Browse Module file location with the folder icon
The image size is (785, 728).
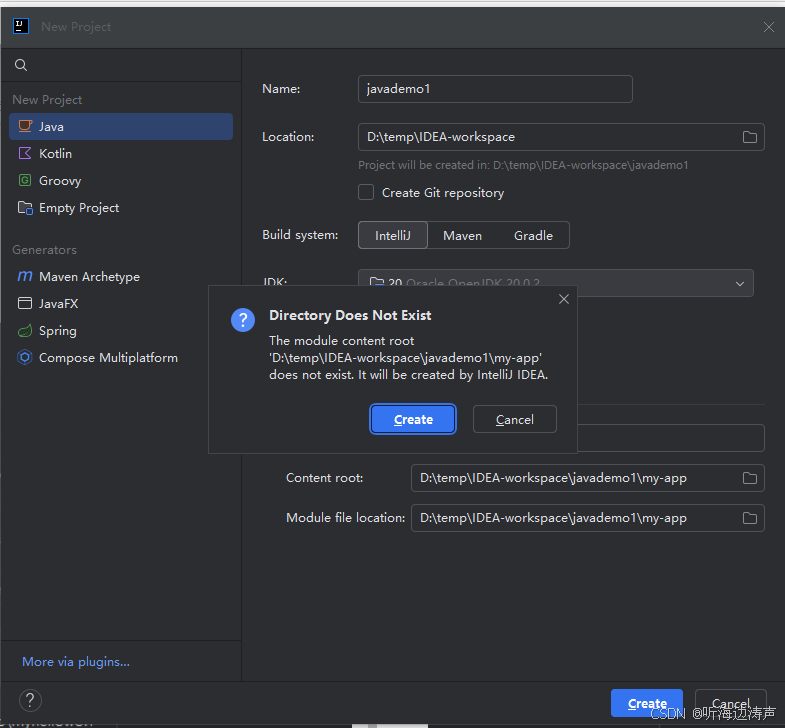tap(749, 518)
